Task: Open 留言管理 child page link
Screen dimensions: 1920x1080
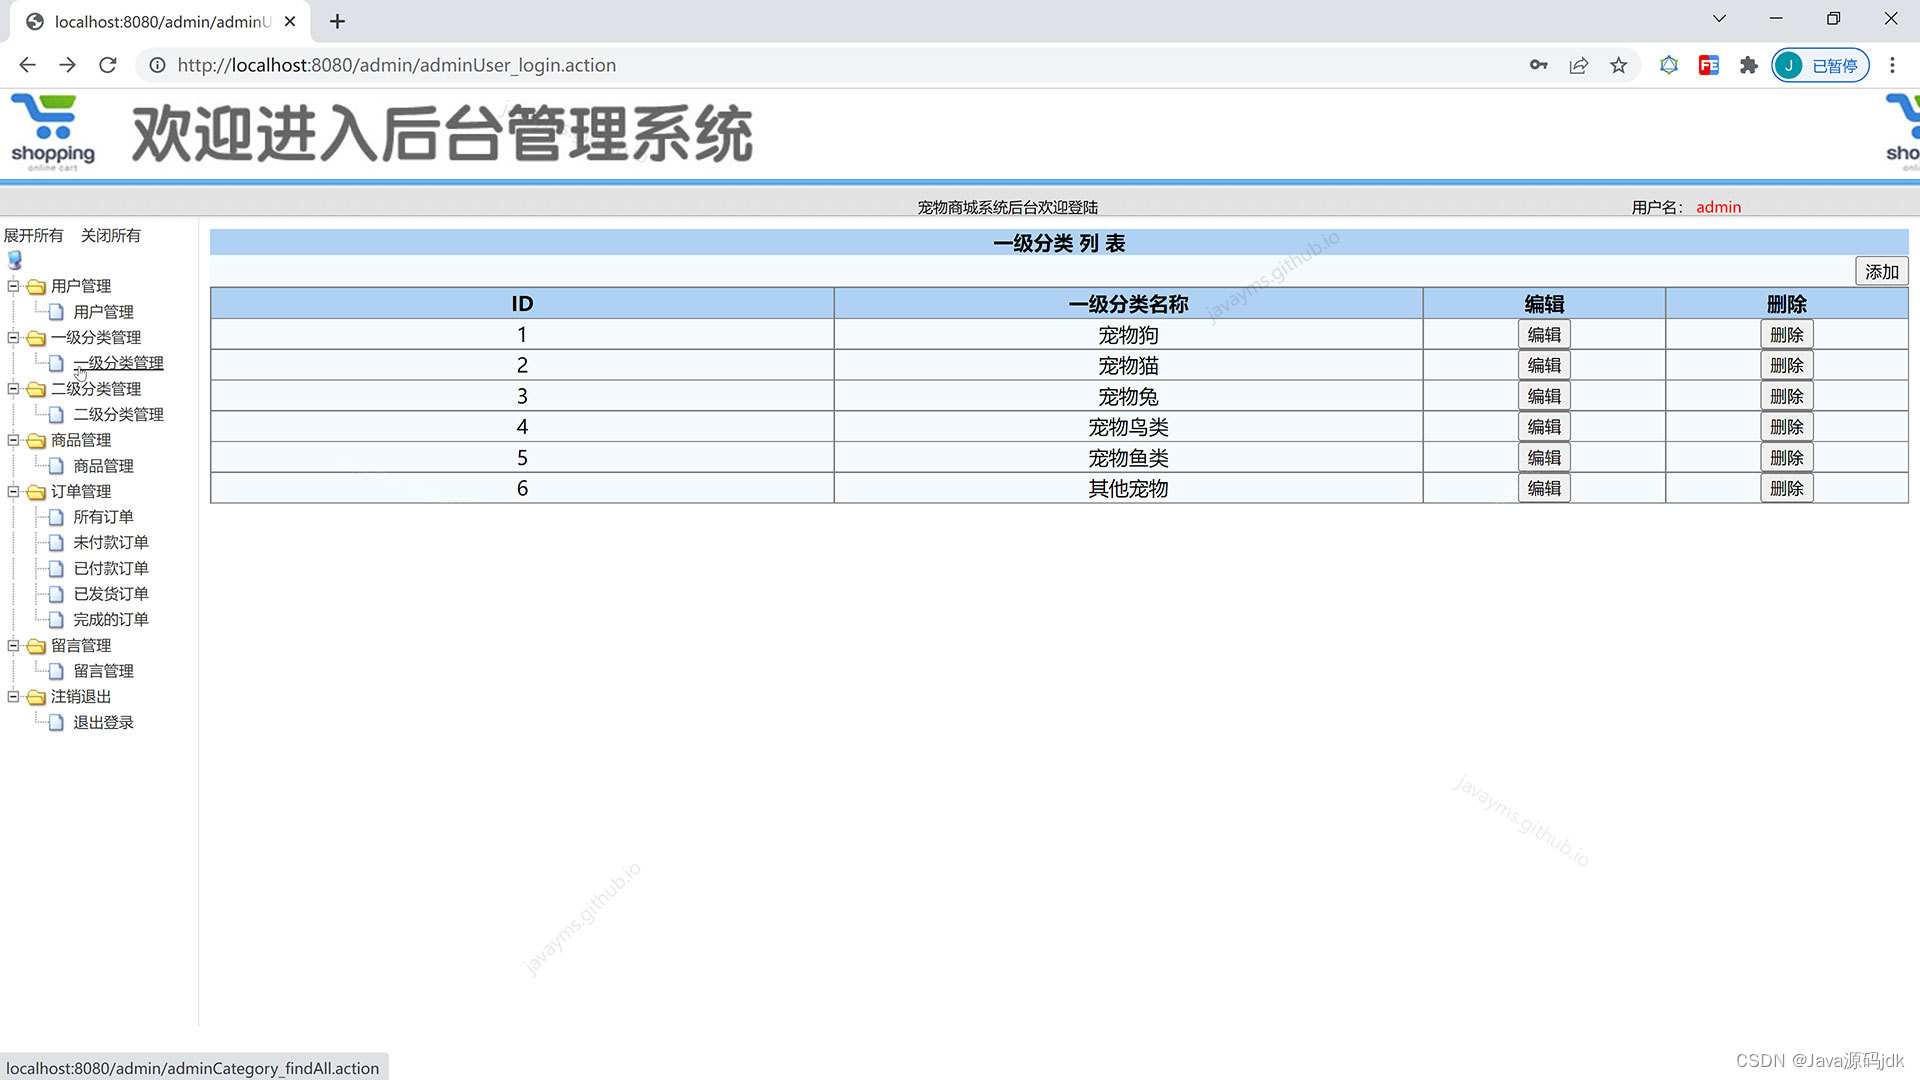Action: coord(103,671)
